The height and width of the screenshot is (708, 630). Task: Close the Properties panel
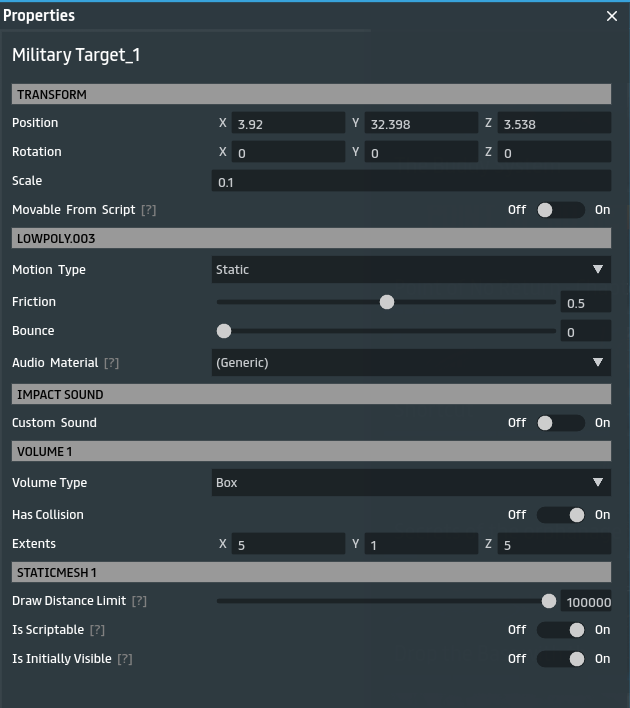pyautogui.click(x=612, y=16)
